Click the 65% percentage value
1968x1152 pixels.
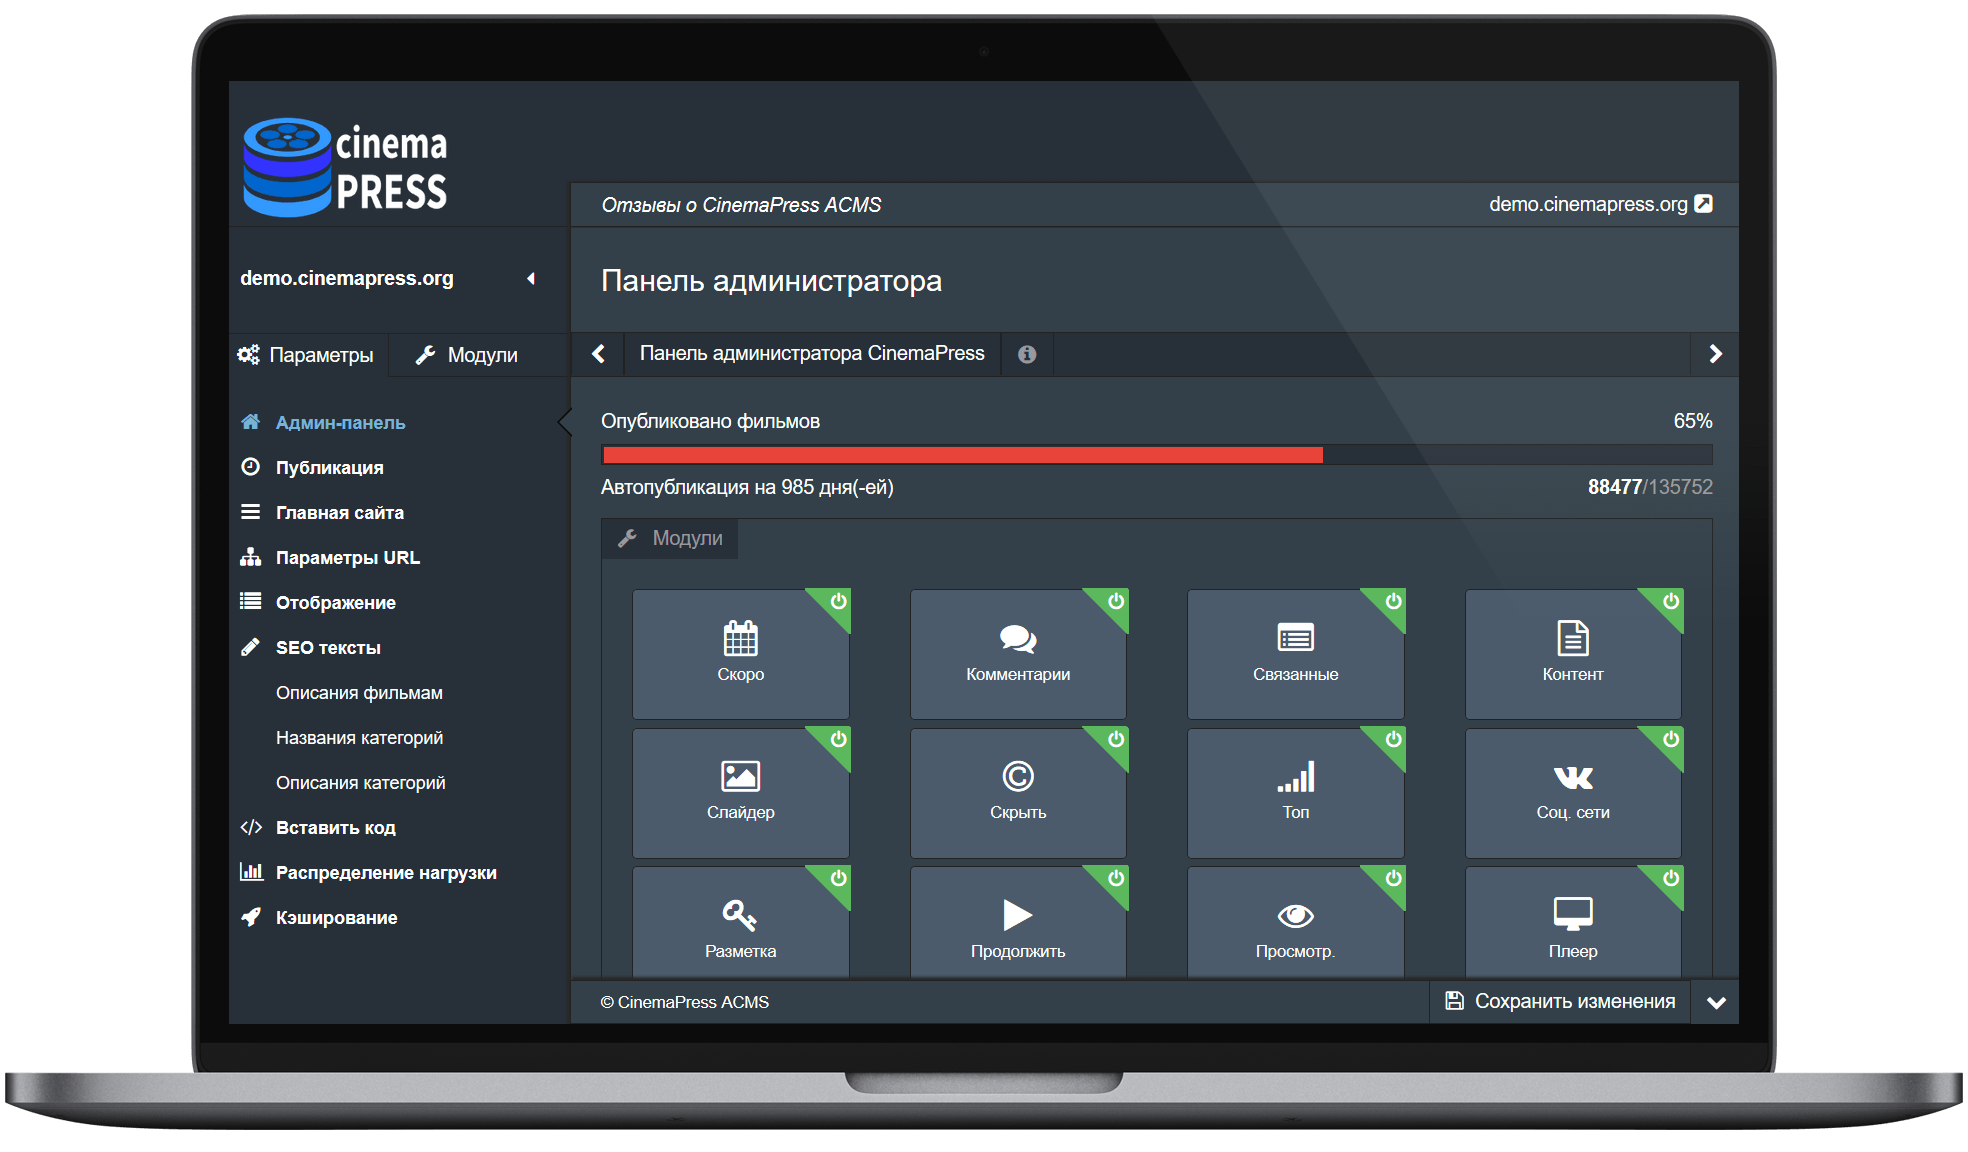click(1693, 421)
